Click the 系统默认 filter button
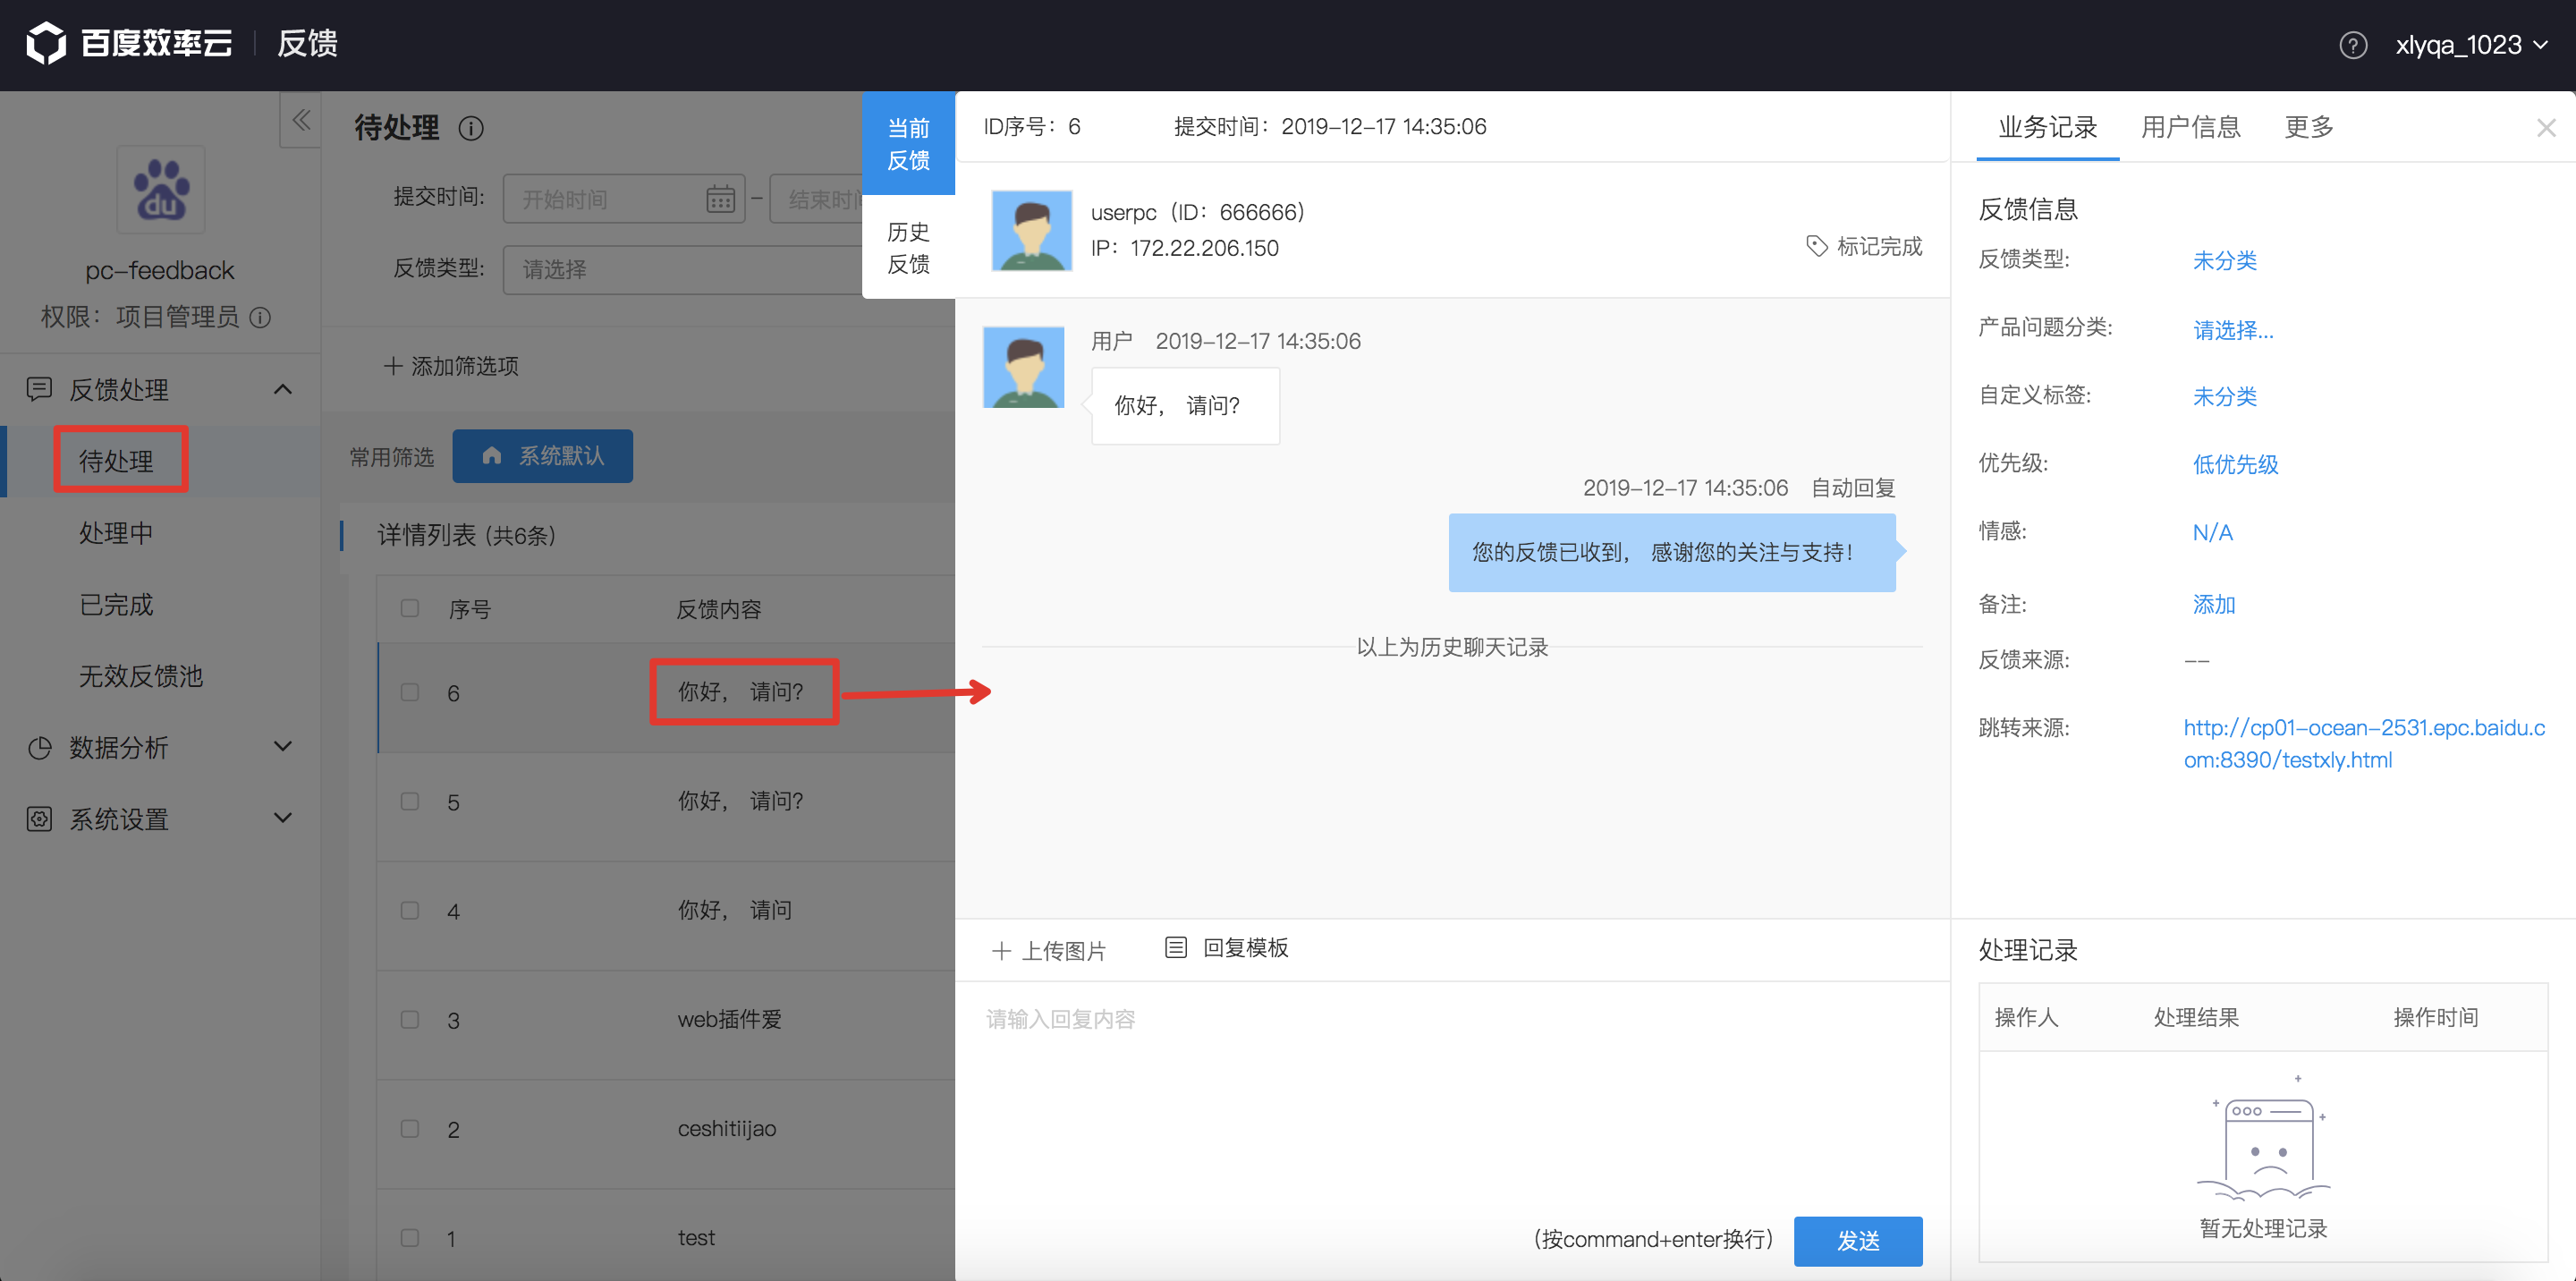 (542, 456)
